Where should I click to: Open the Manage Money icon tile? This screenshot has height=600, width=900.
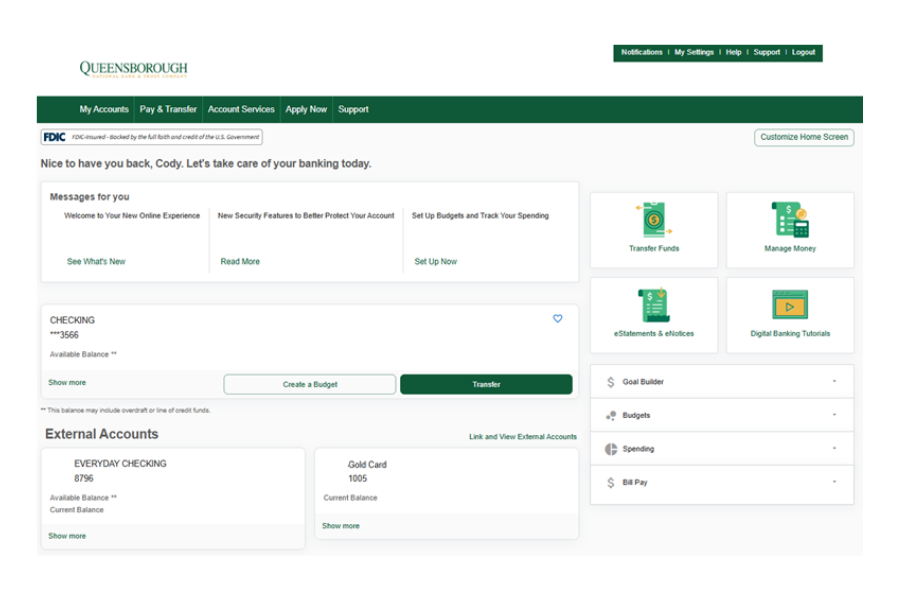pyautogui.click(x=790, y=219)
